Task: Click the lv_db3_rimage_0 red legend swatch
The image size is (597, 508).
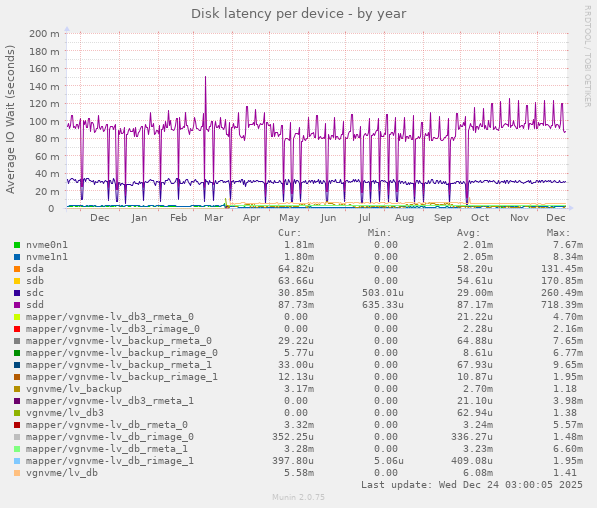Action: coord(17,329)
